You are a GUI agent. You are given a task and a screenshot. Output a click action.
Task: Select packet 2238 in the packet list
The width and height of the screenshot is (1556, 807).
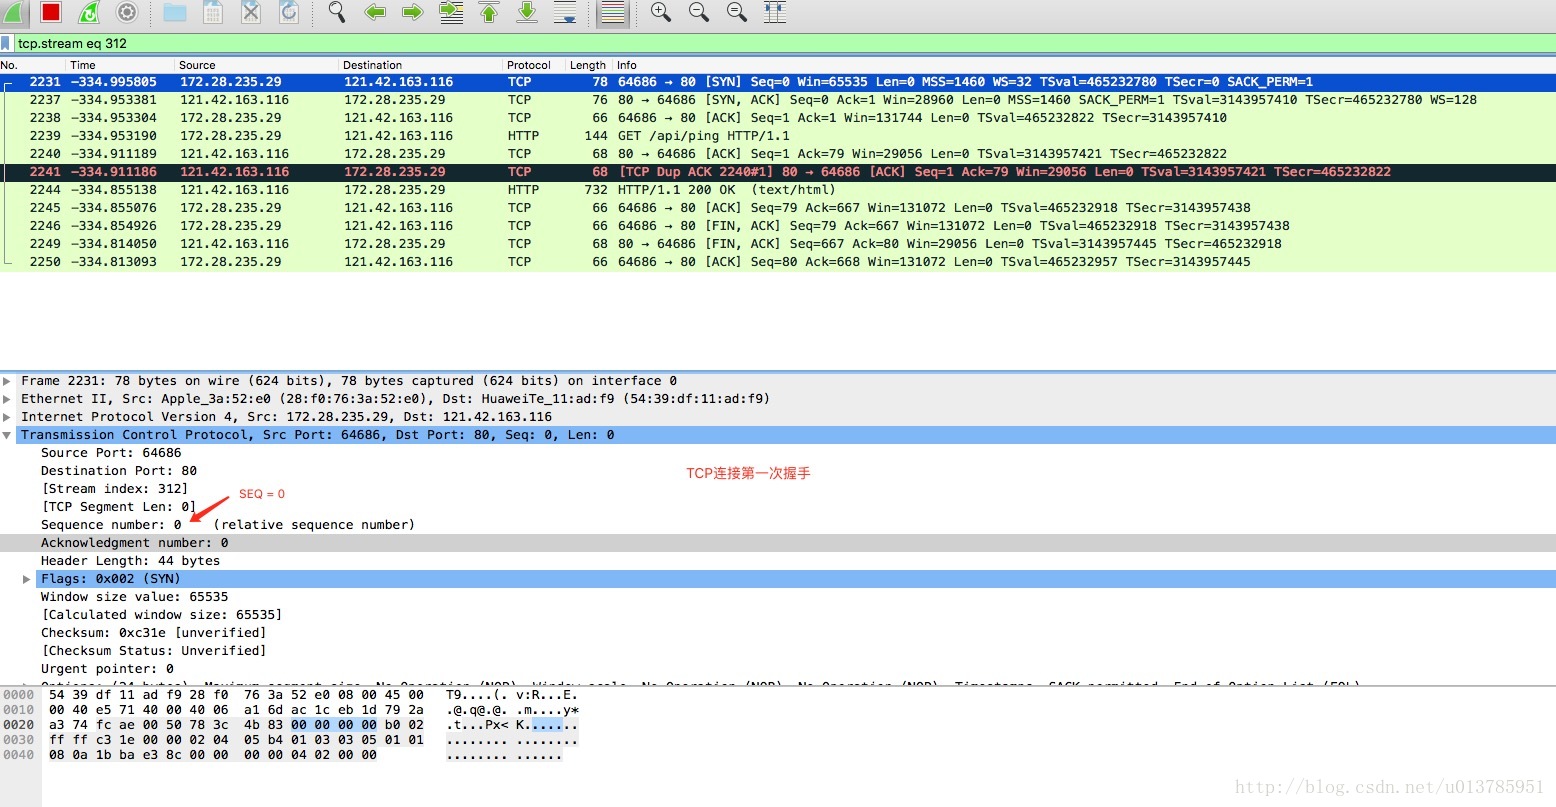click(778, 118)
